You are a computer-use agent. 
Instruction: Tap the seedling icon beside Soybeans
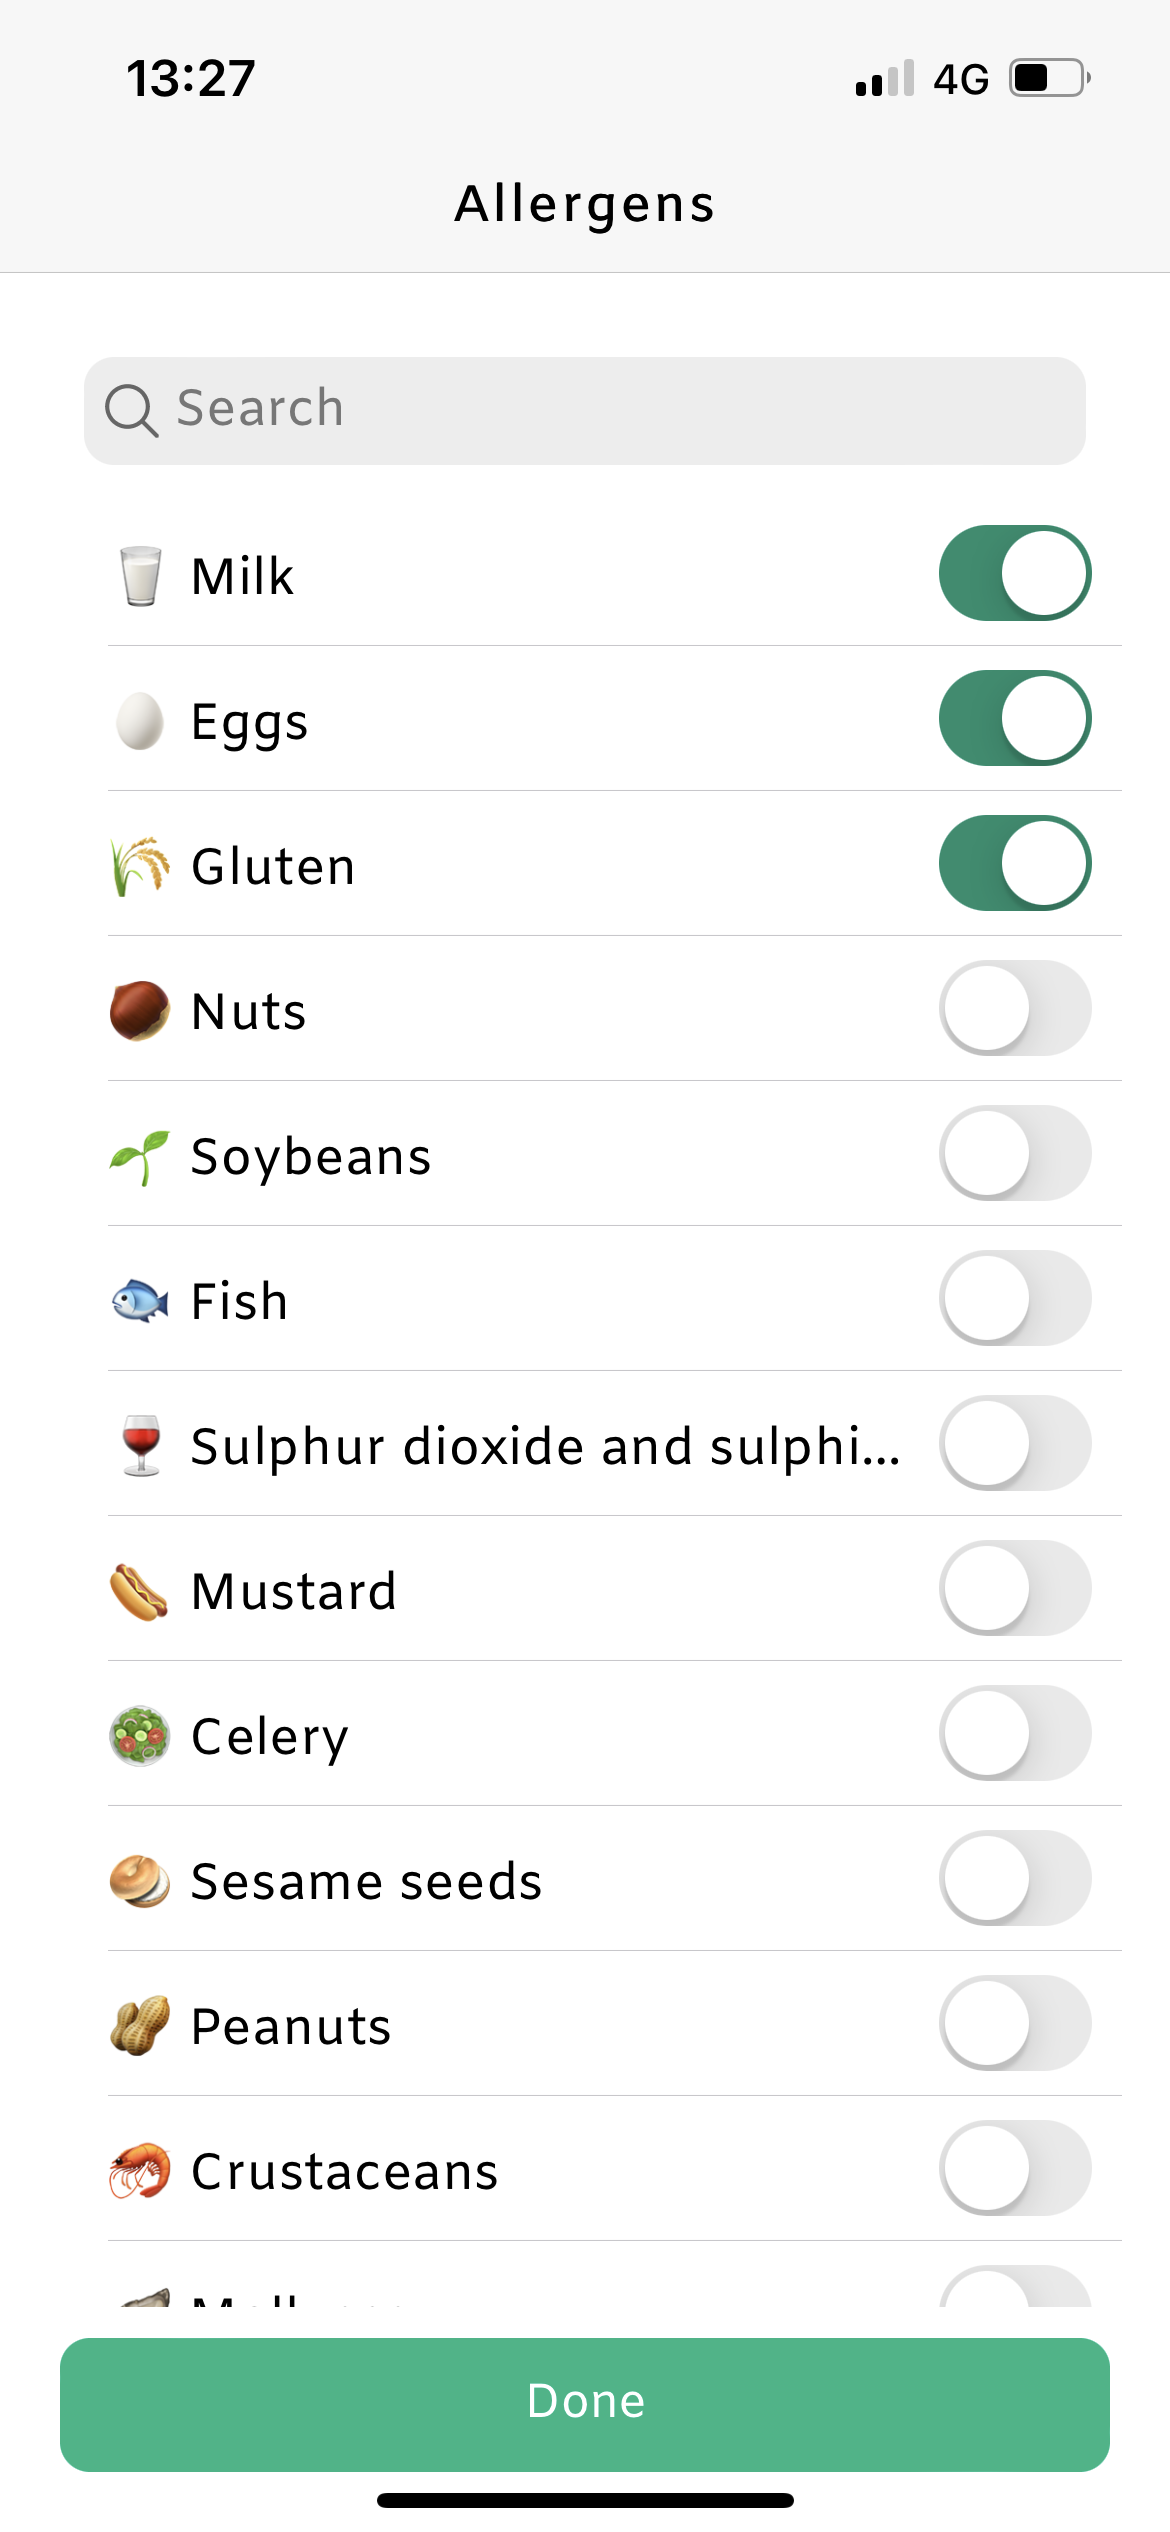pyautogui.click(x=139, y=1157)
